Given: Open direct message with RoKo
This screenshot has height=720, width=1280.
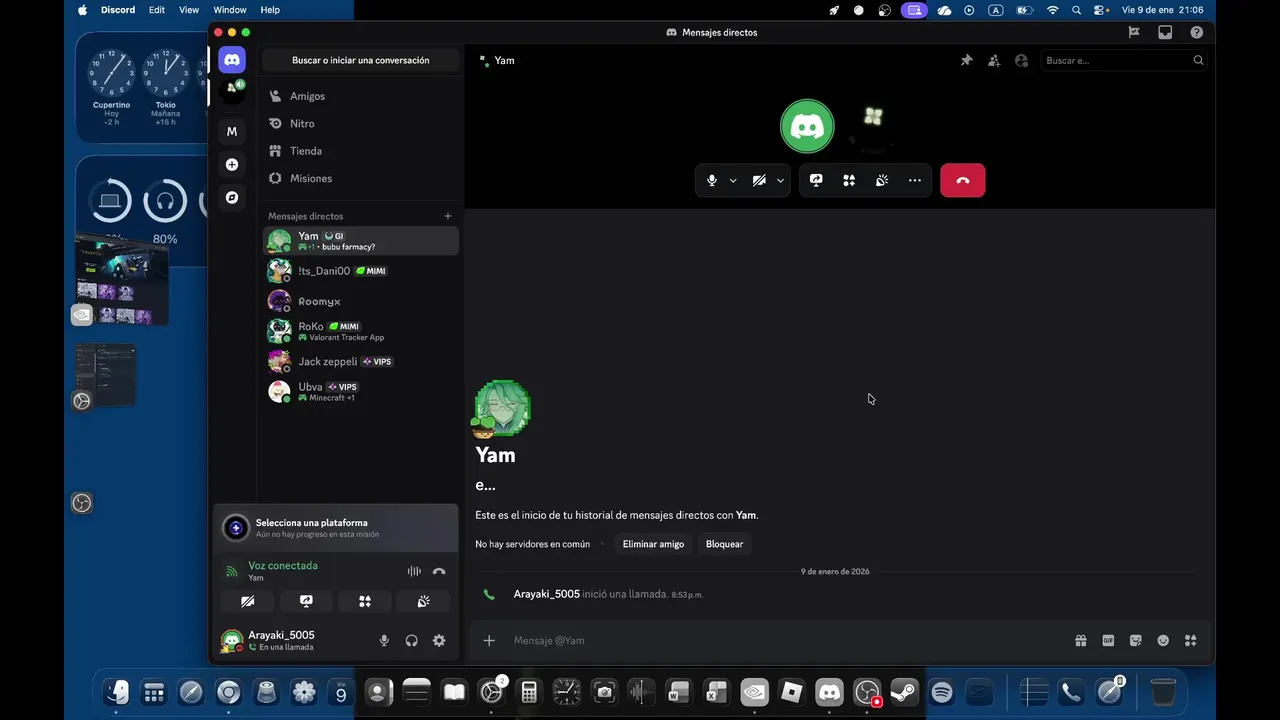Looking at the screenshot, I should (360, 331).
